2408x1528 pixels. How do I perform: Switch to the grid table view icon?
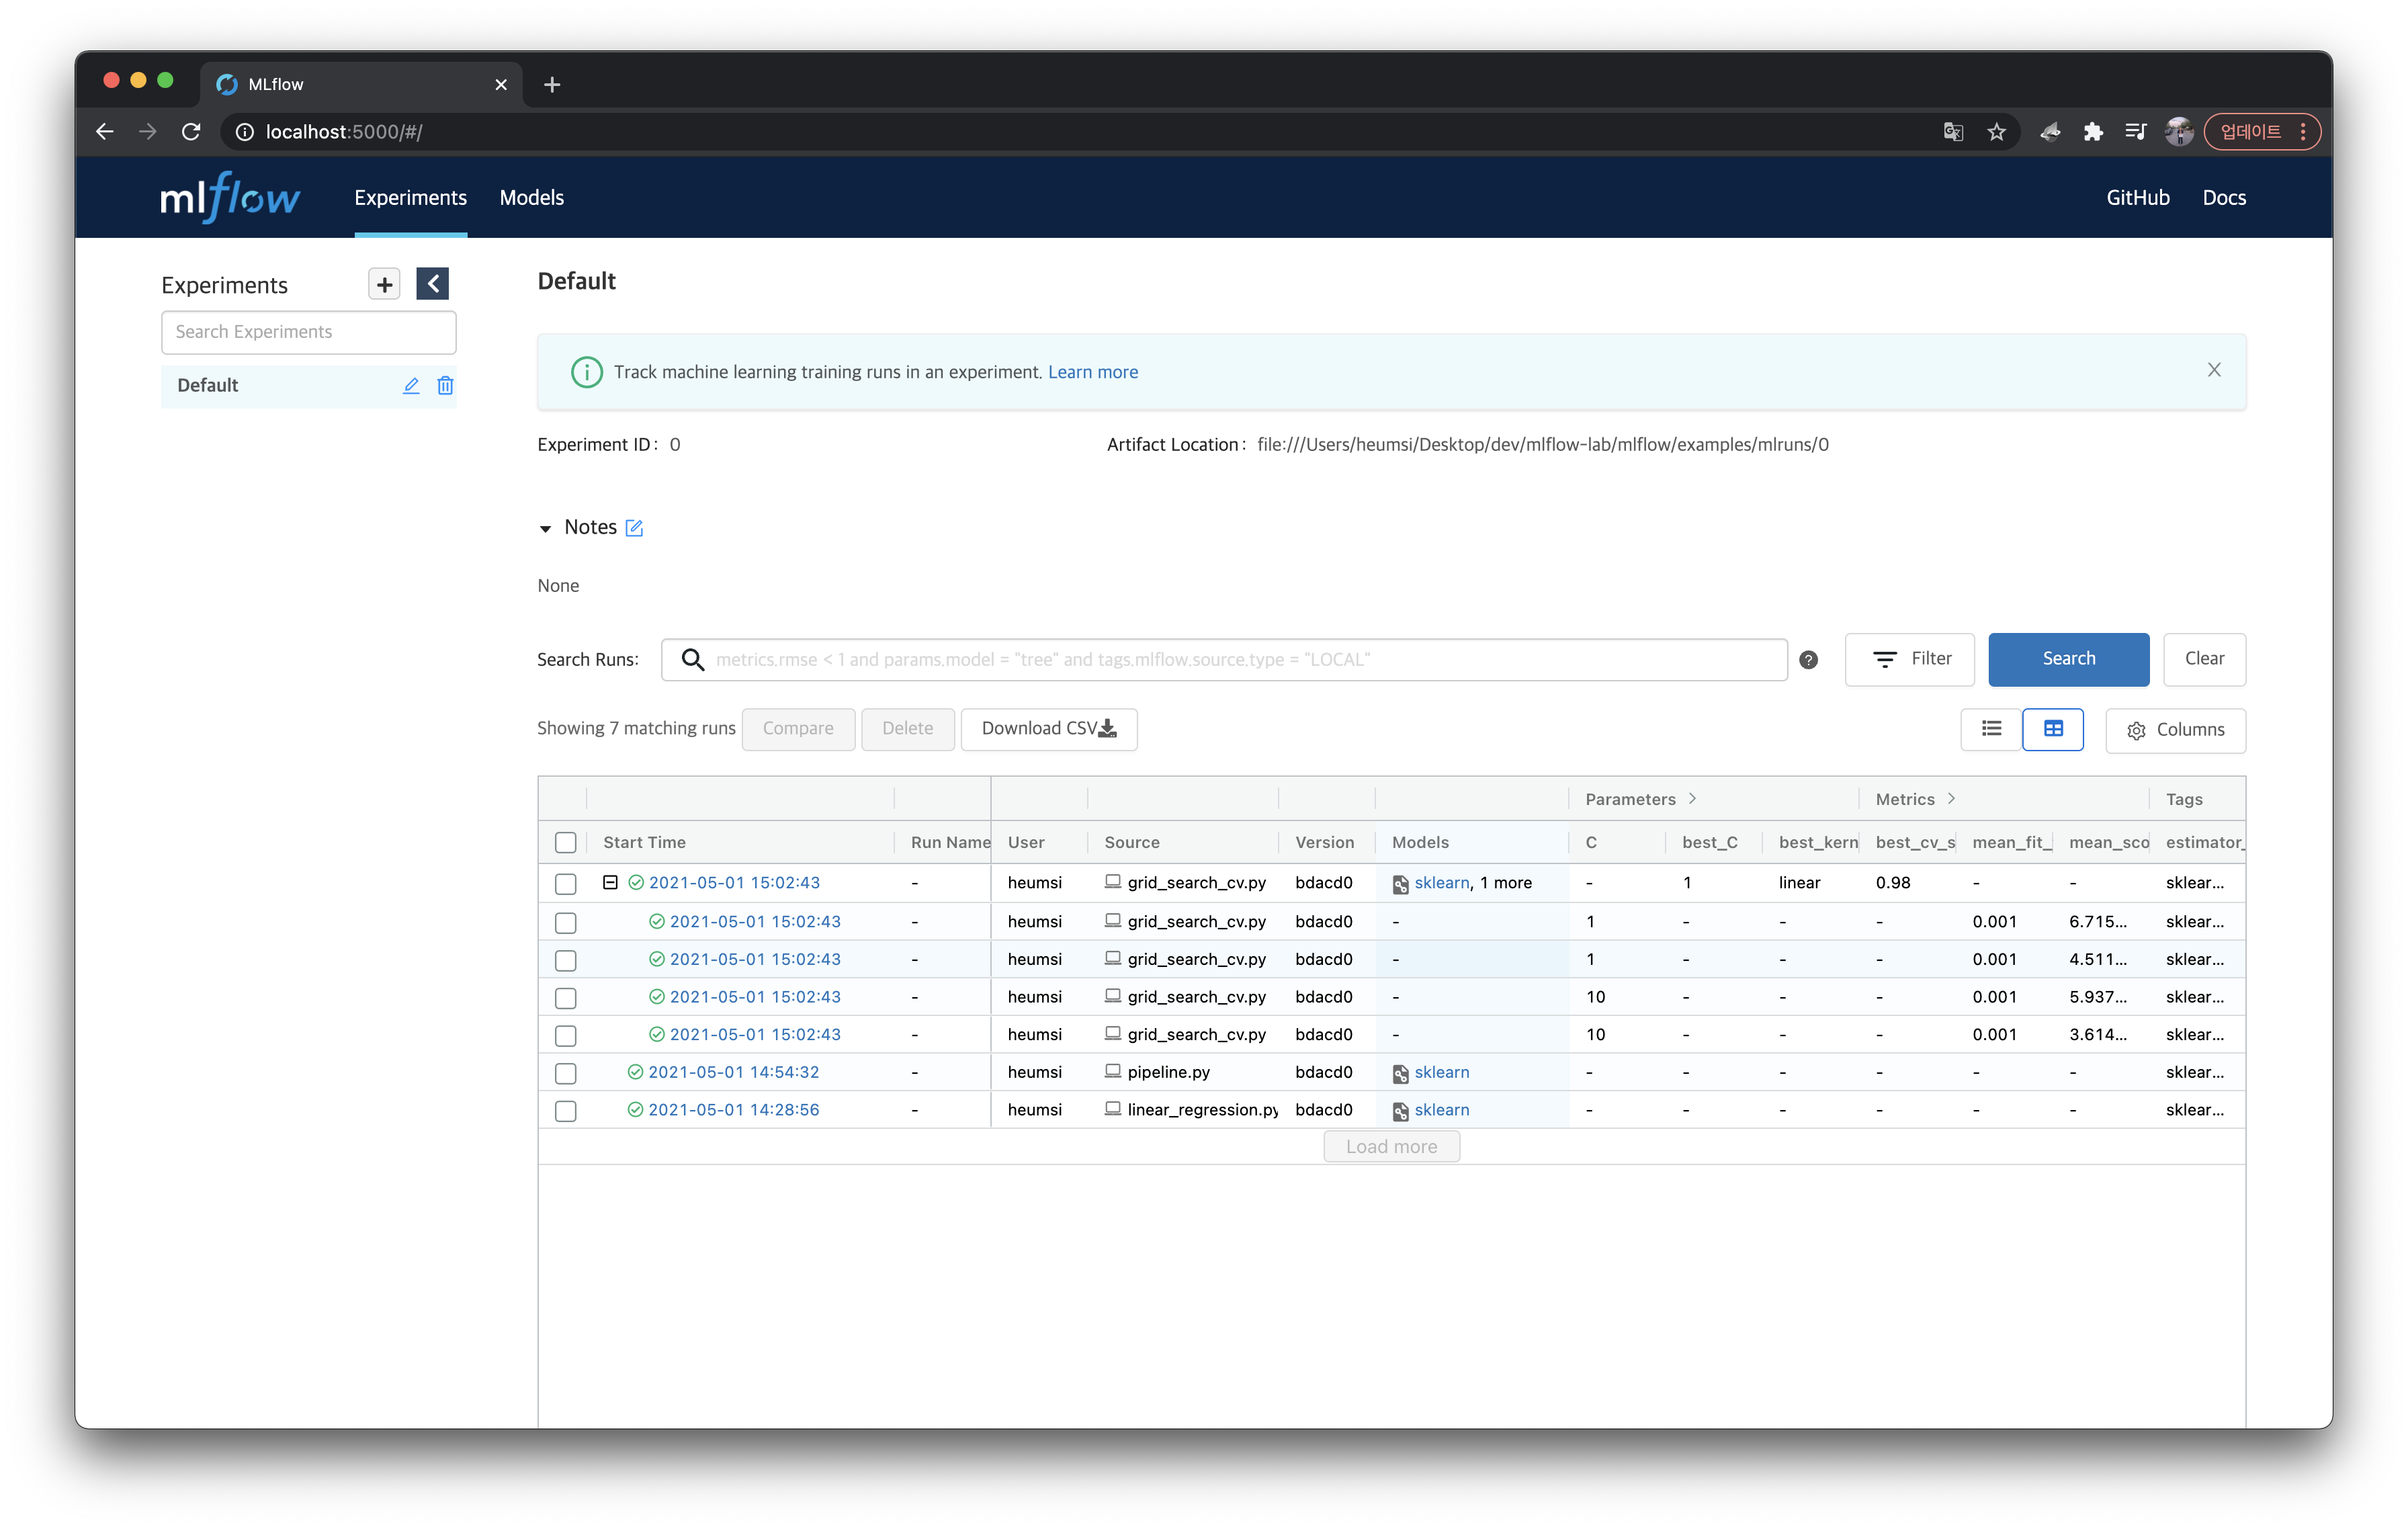click(x=2052, y=729)
